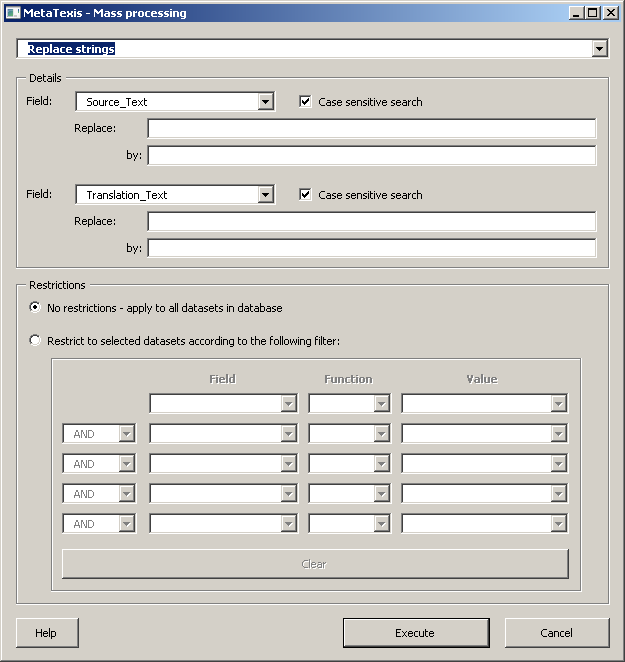
Task: Open the first AND operator dropdown
Action: click(x=126, y=434)
